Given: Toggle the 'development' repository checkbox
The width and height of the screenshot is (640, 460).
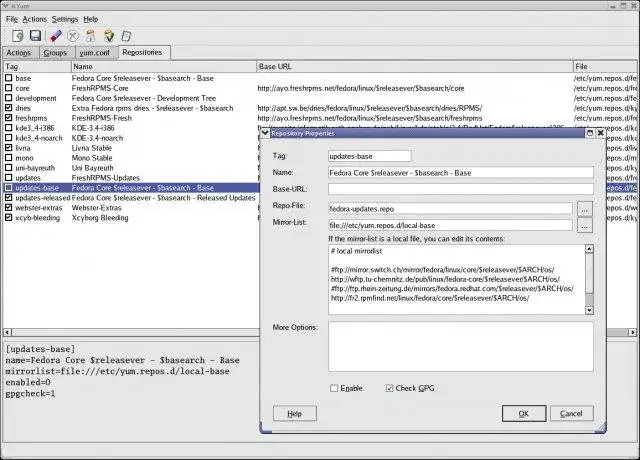Looking at the screenshot, I should point(9,98).
